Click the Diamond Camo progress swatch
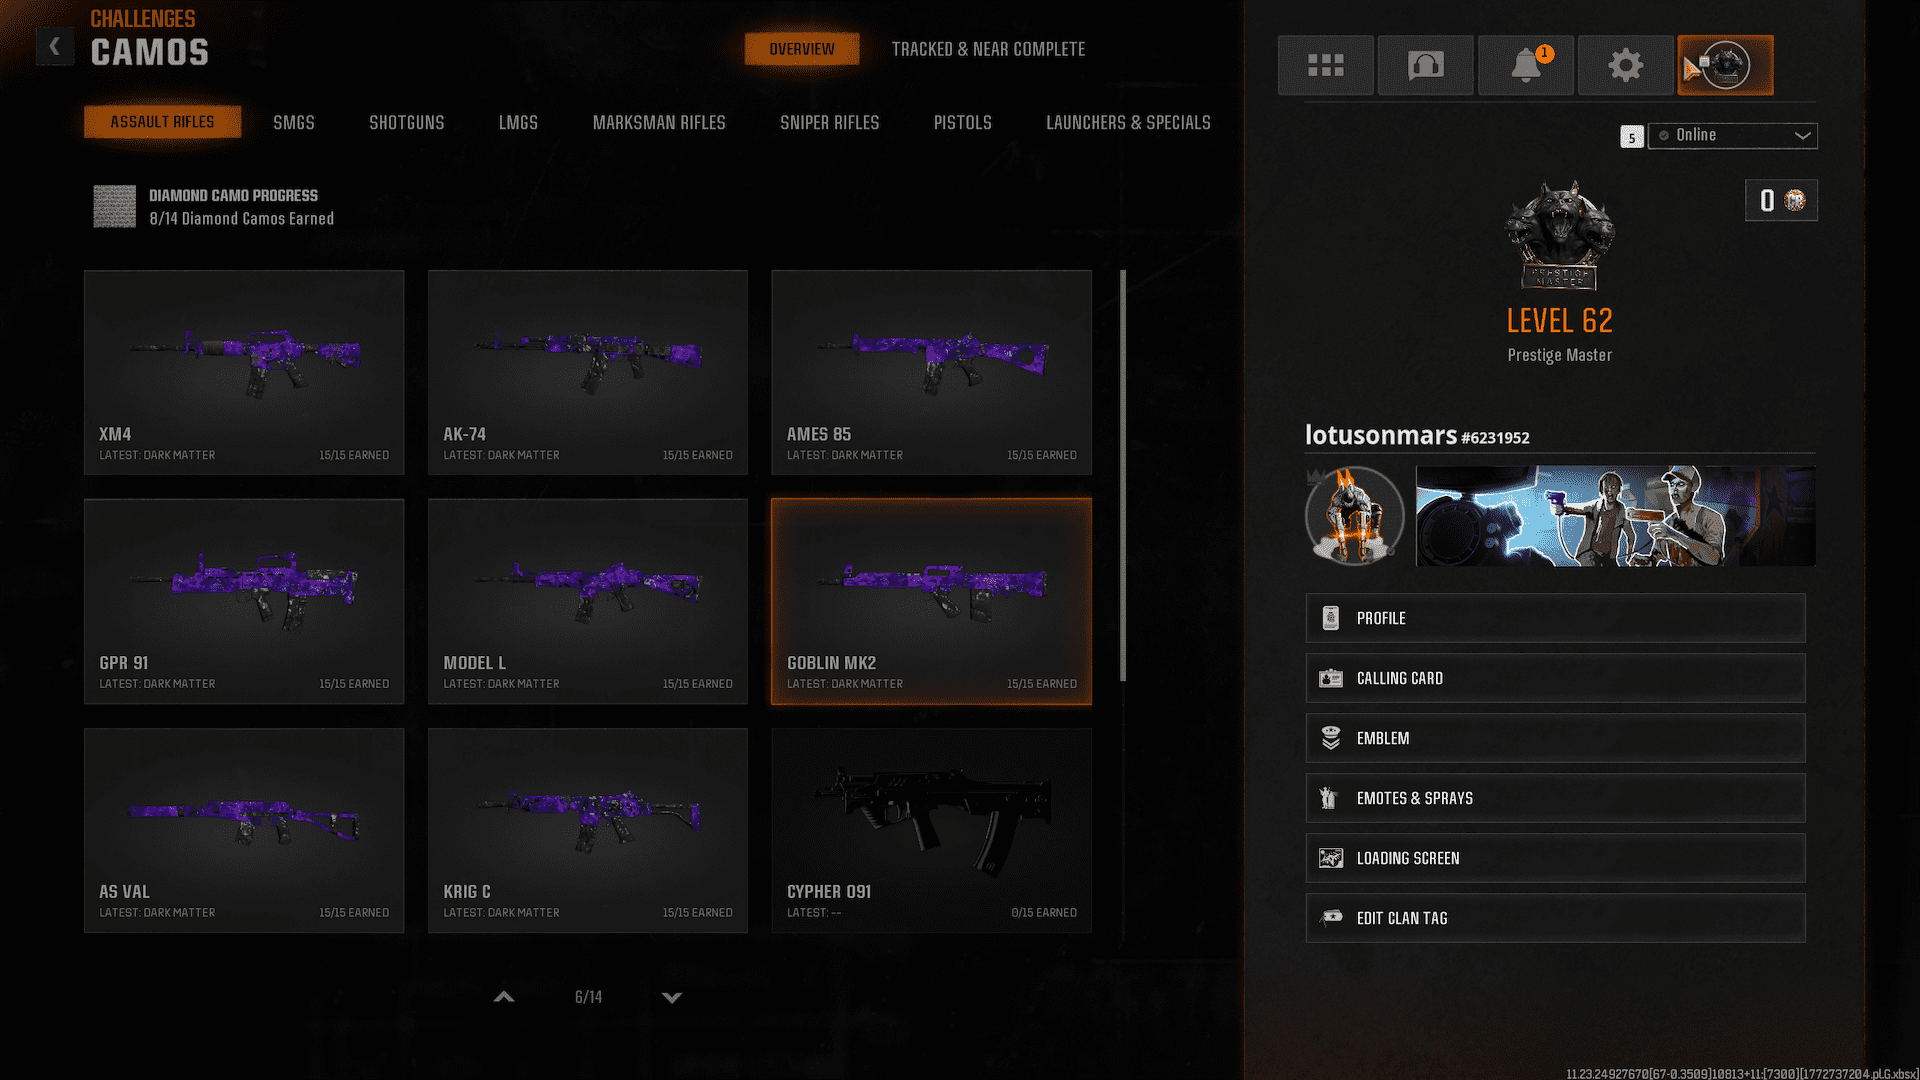 click(114, 206)
